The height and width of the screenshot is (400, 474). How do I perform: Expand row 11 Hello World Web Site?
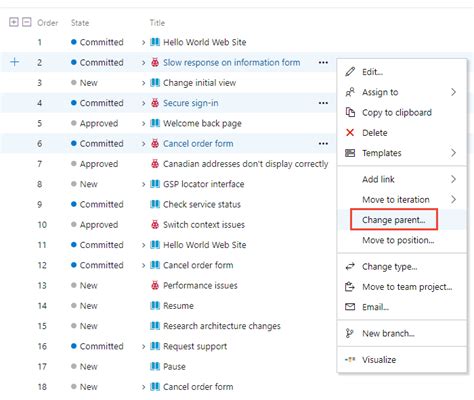143,245
